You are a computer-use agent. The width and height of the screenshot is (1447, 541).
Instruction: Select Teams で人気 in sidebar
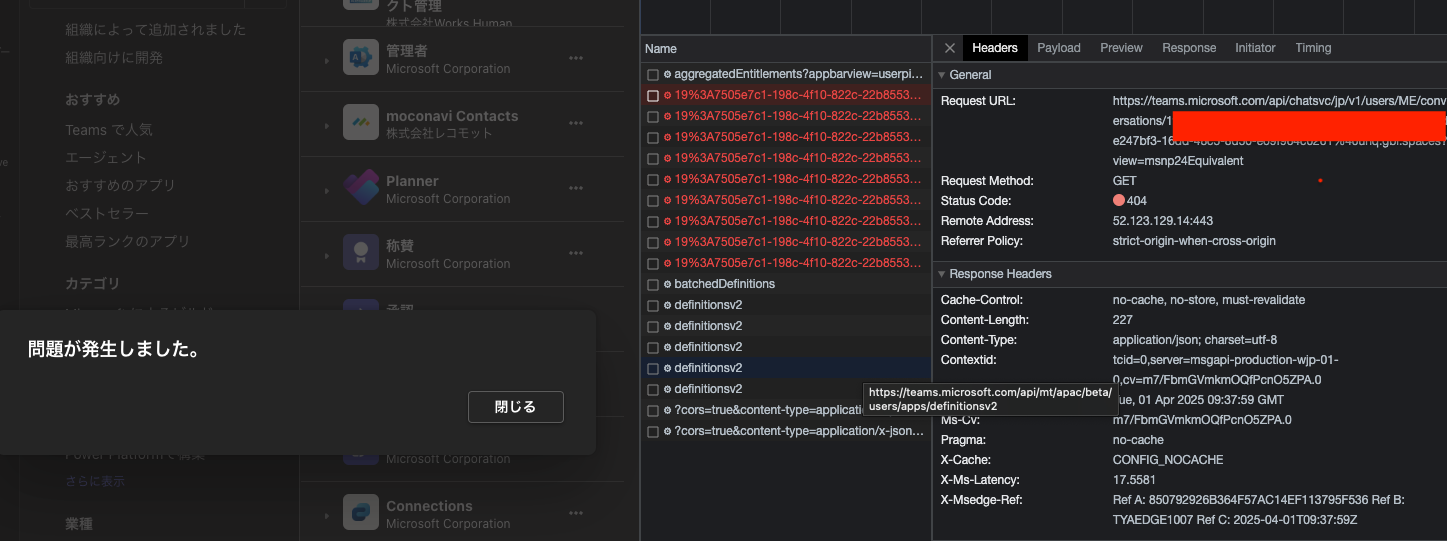109,130
